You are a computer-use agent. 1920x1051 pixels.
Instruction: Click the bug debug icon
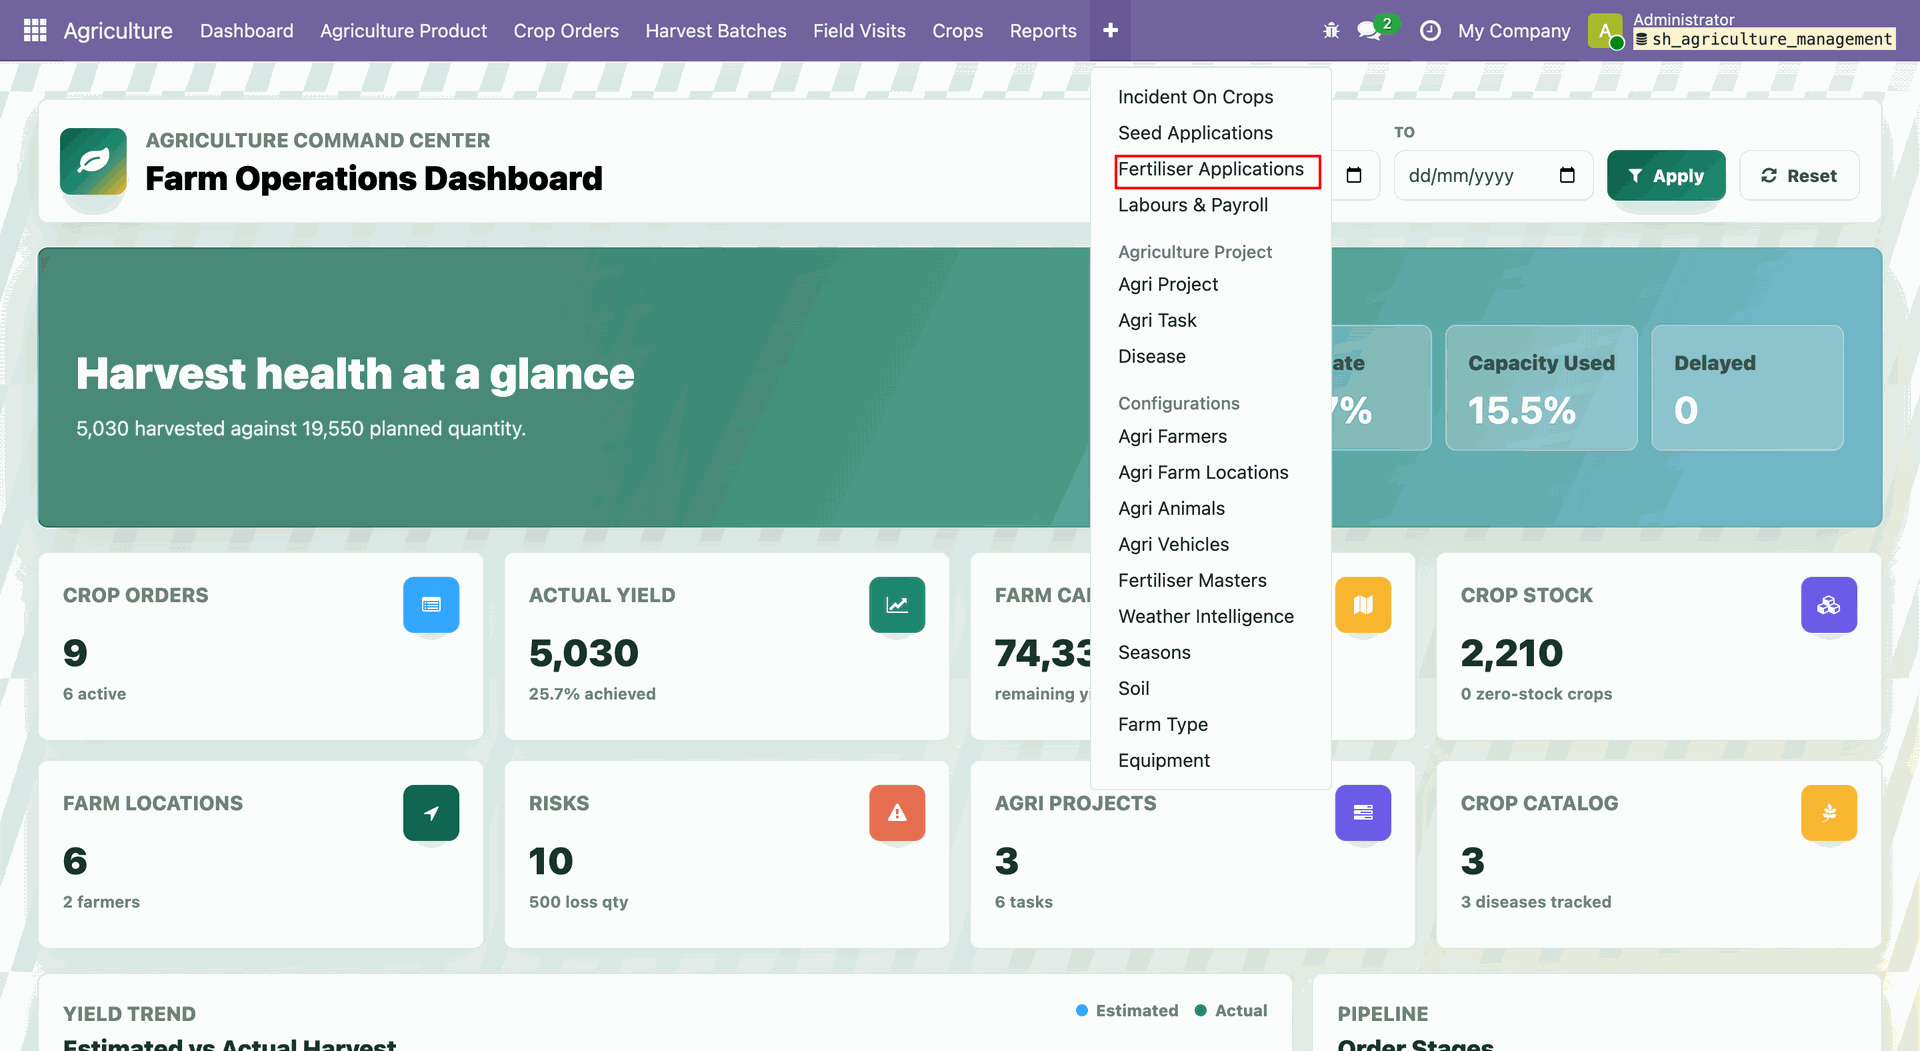(x=1331, y=31)
